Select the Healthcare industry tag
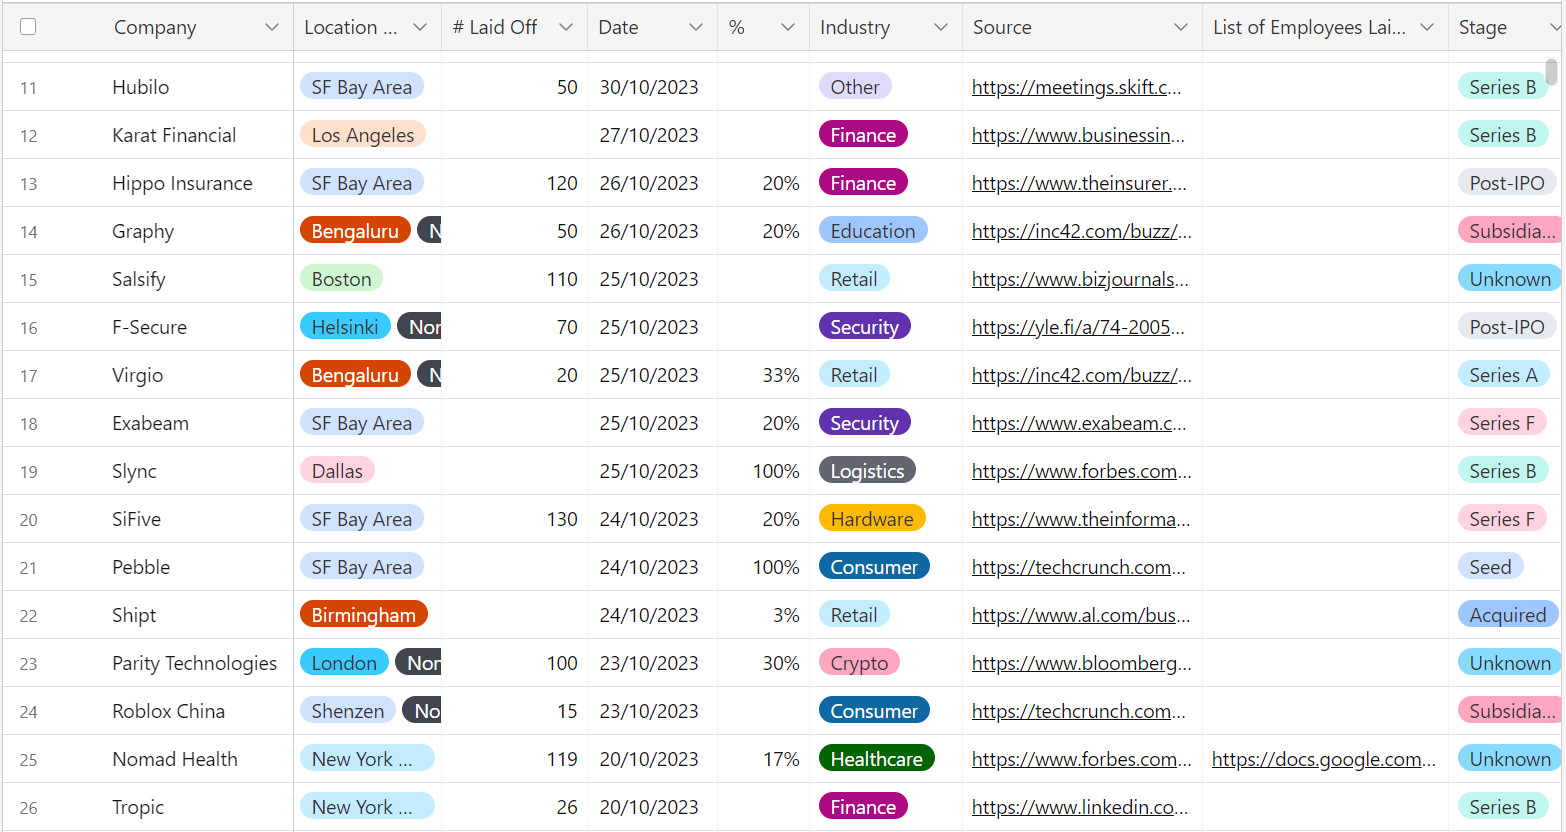This screenshot has width=1566, height=832. (877, 759)
